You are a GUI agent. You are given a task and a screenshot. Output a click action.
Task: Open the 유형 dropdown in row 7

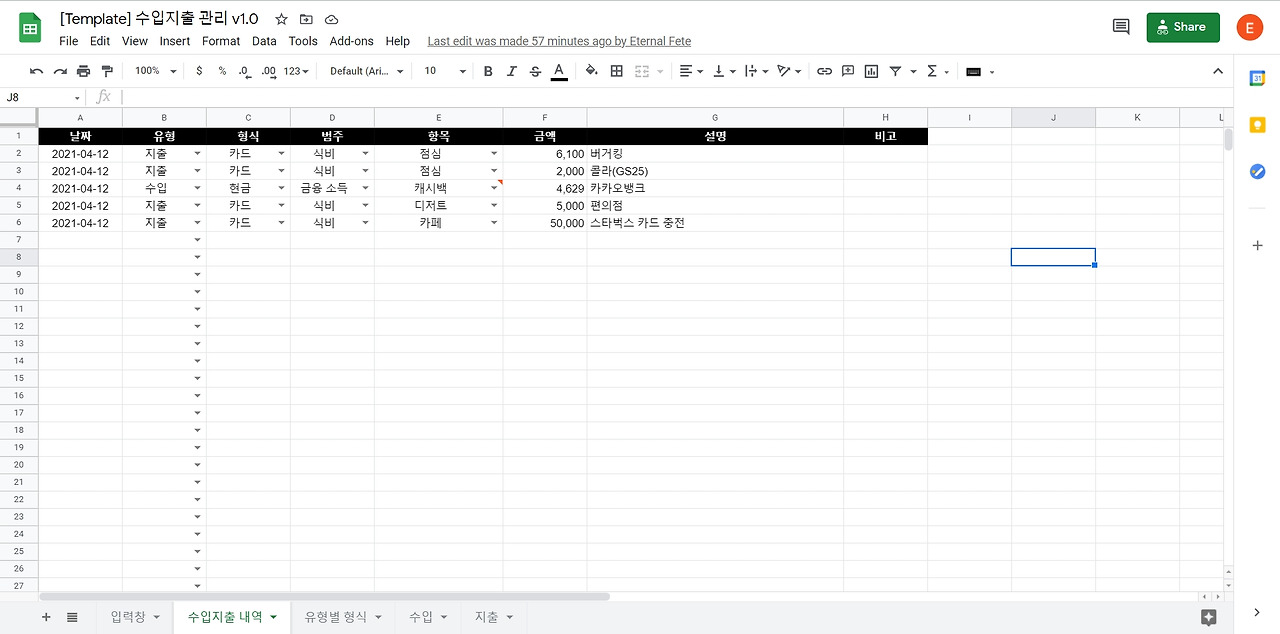[x=195, y=239]
